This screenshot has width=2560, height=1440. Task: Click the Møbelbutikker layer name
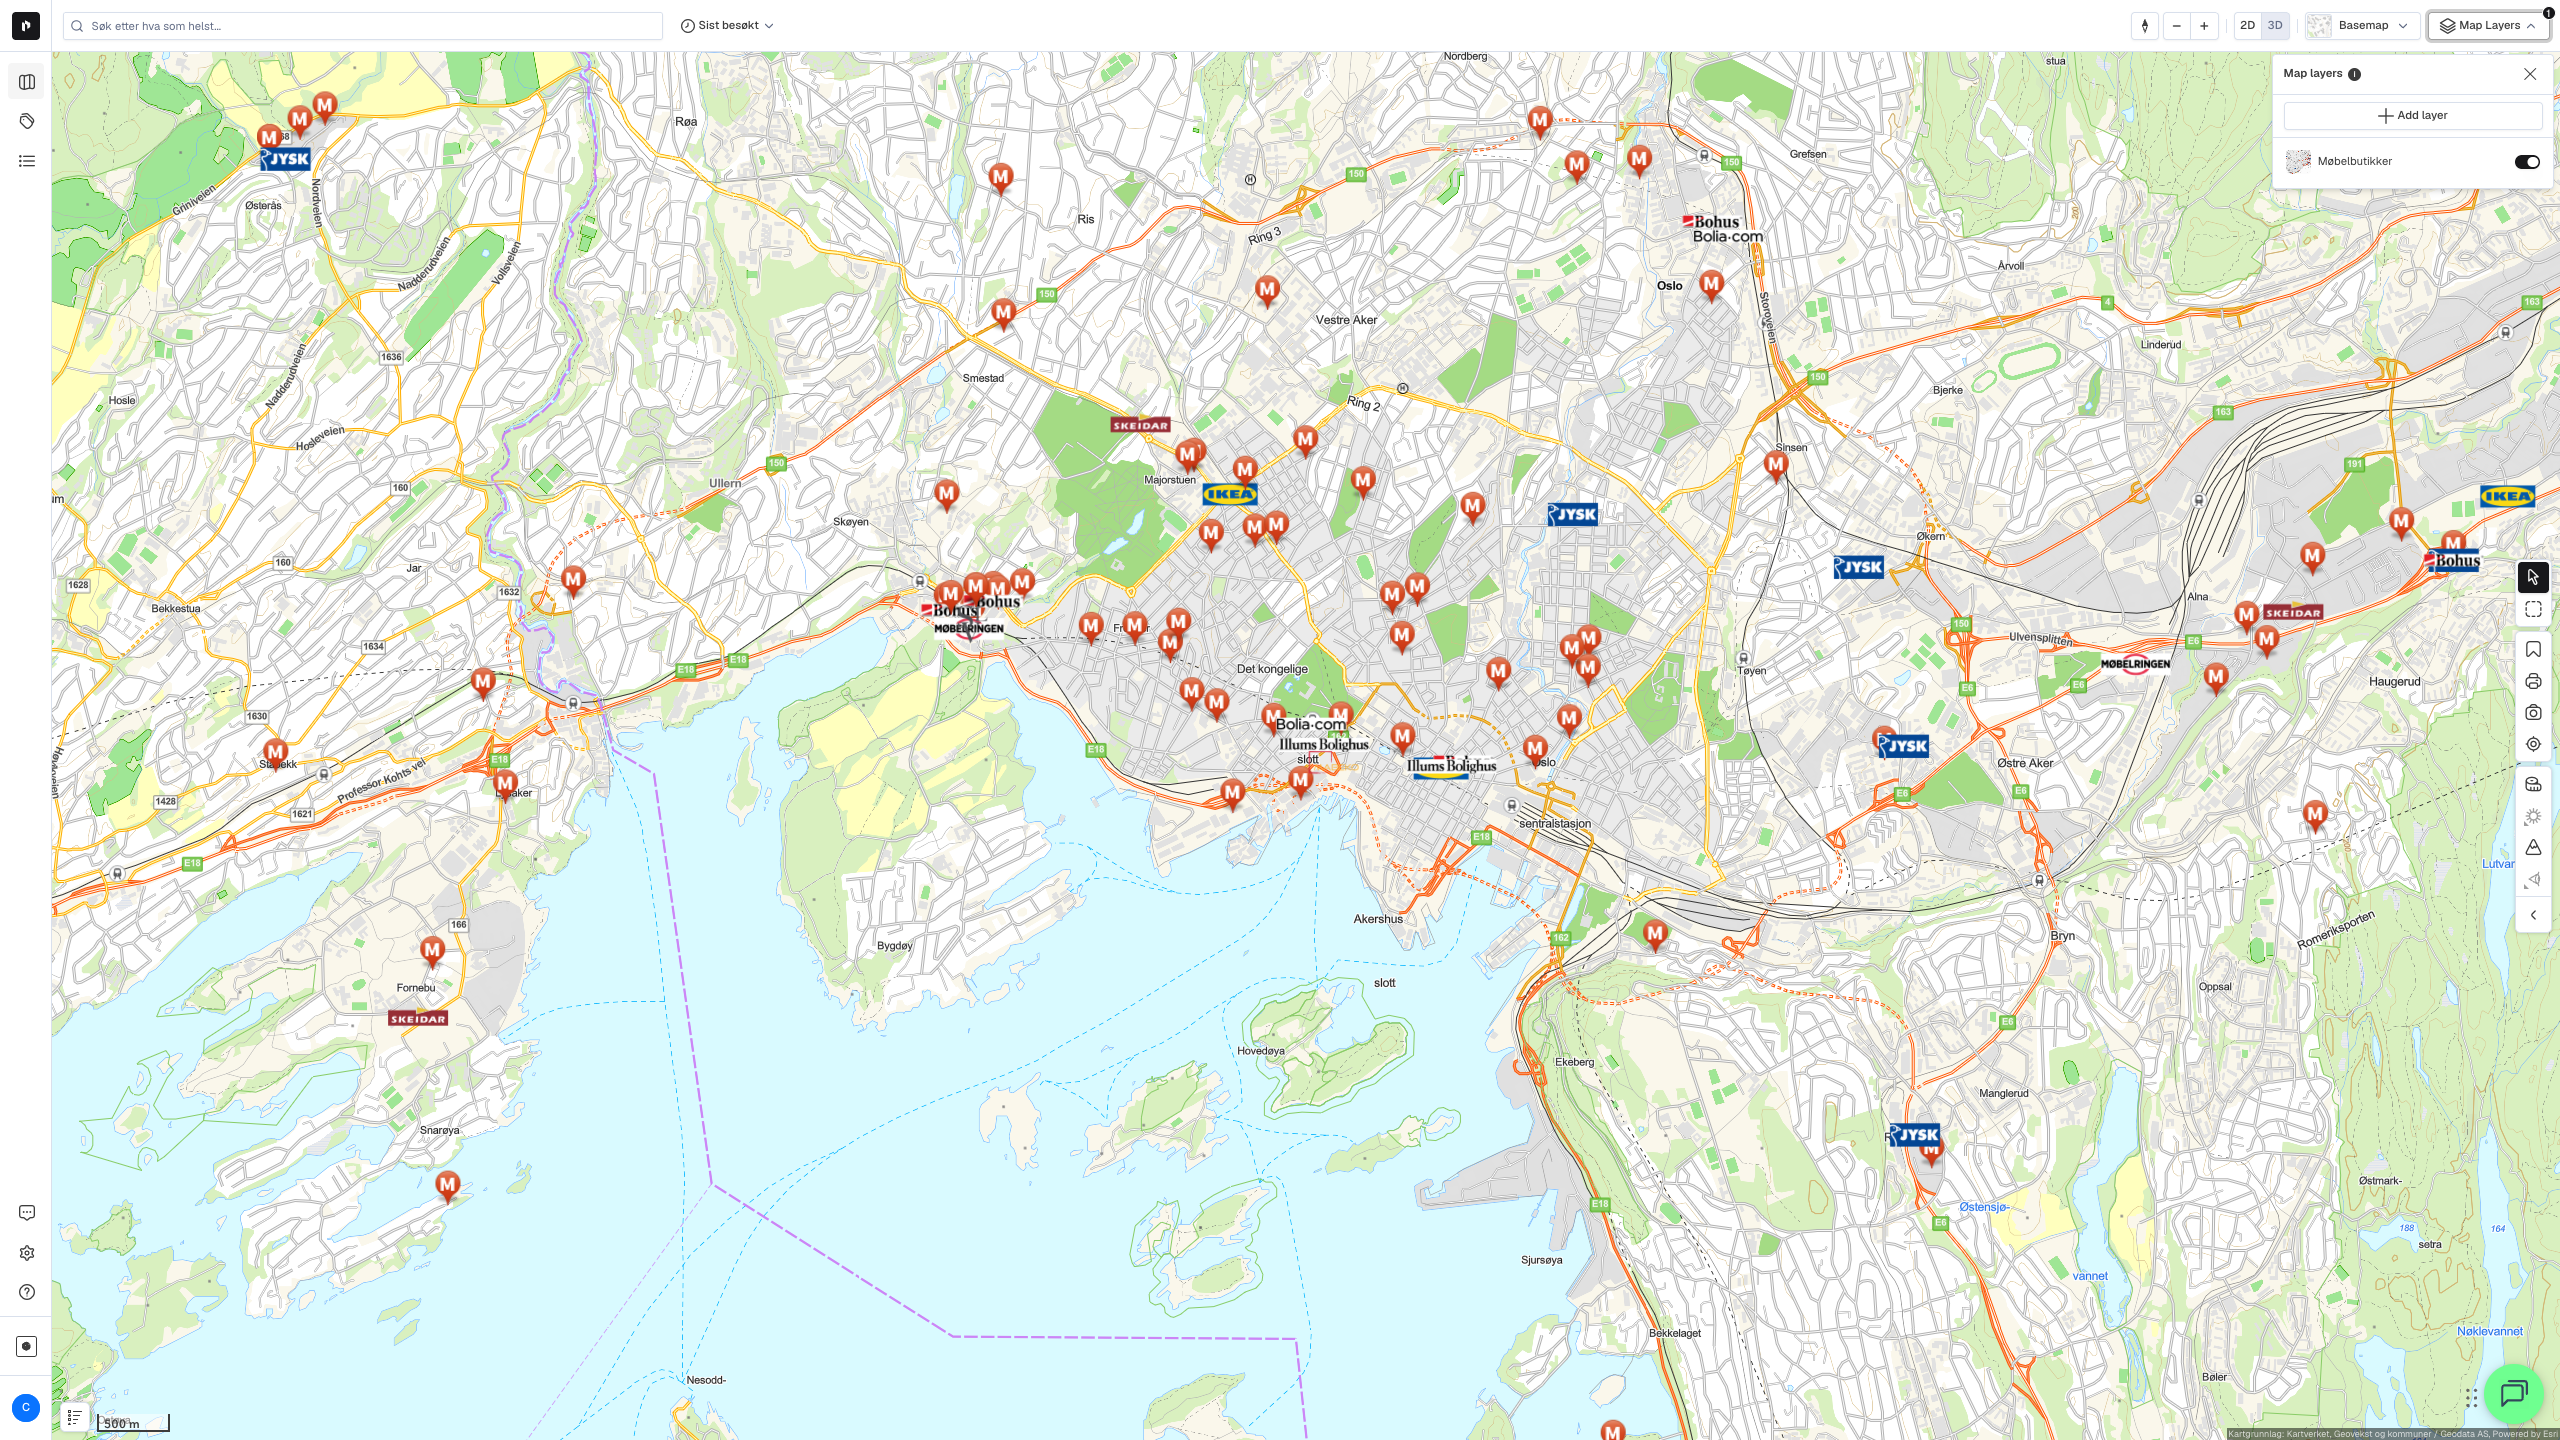(x=2355, y=162)
